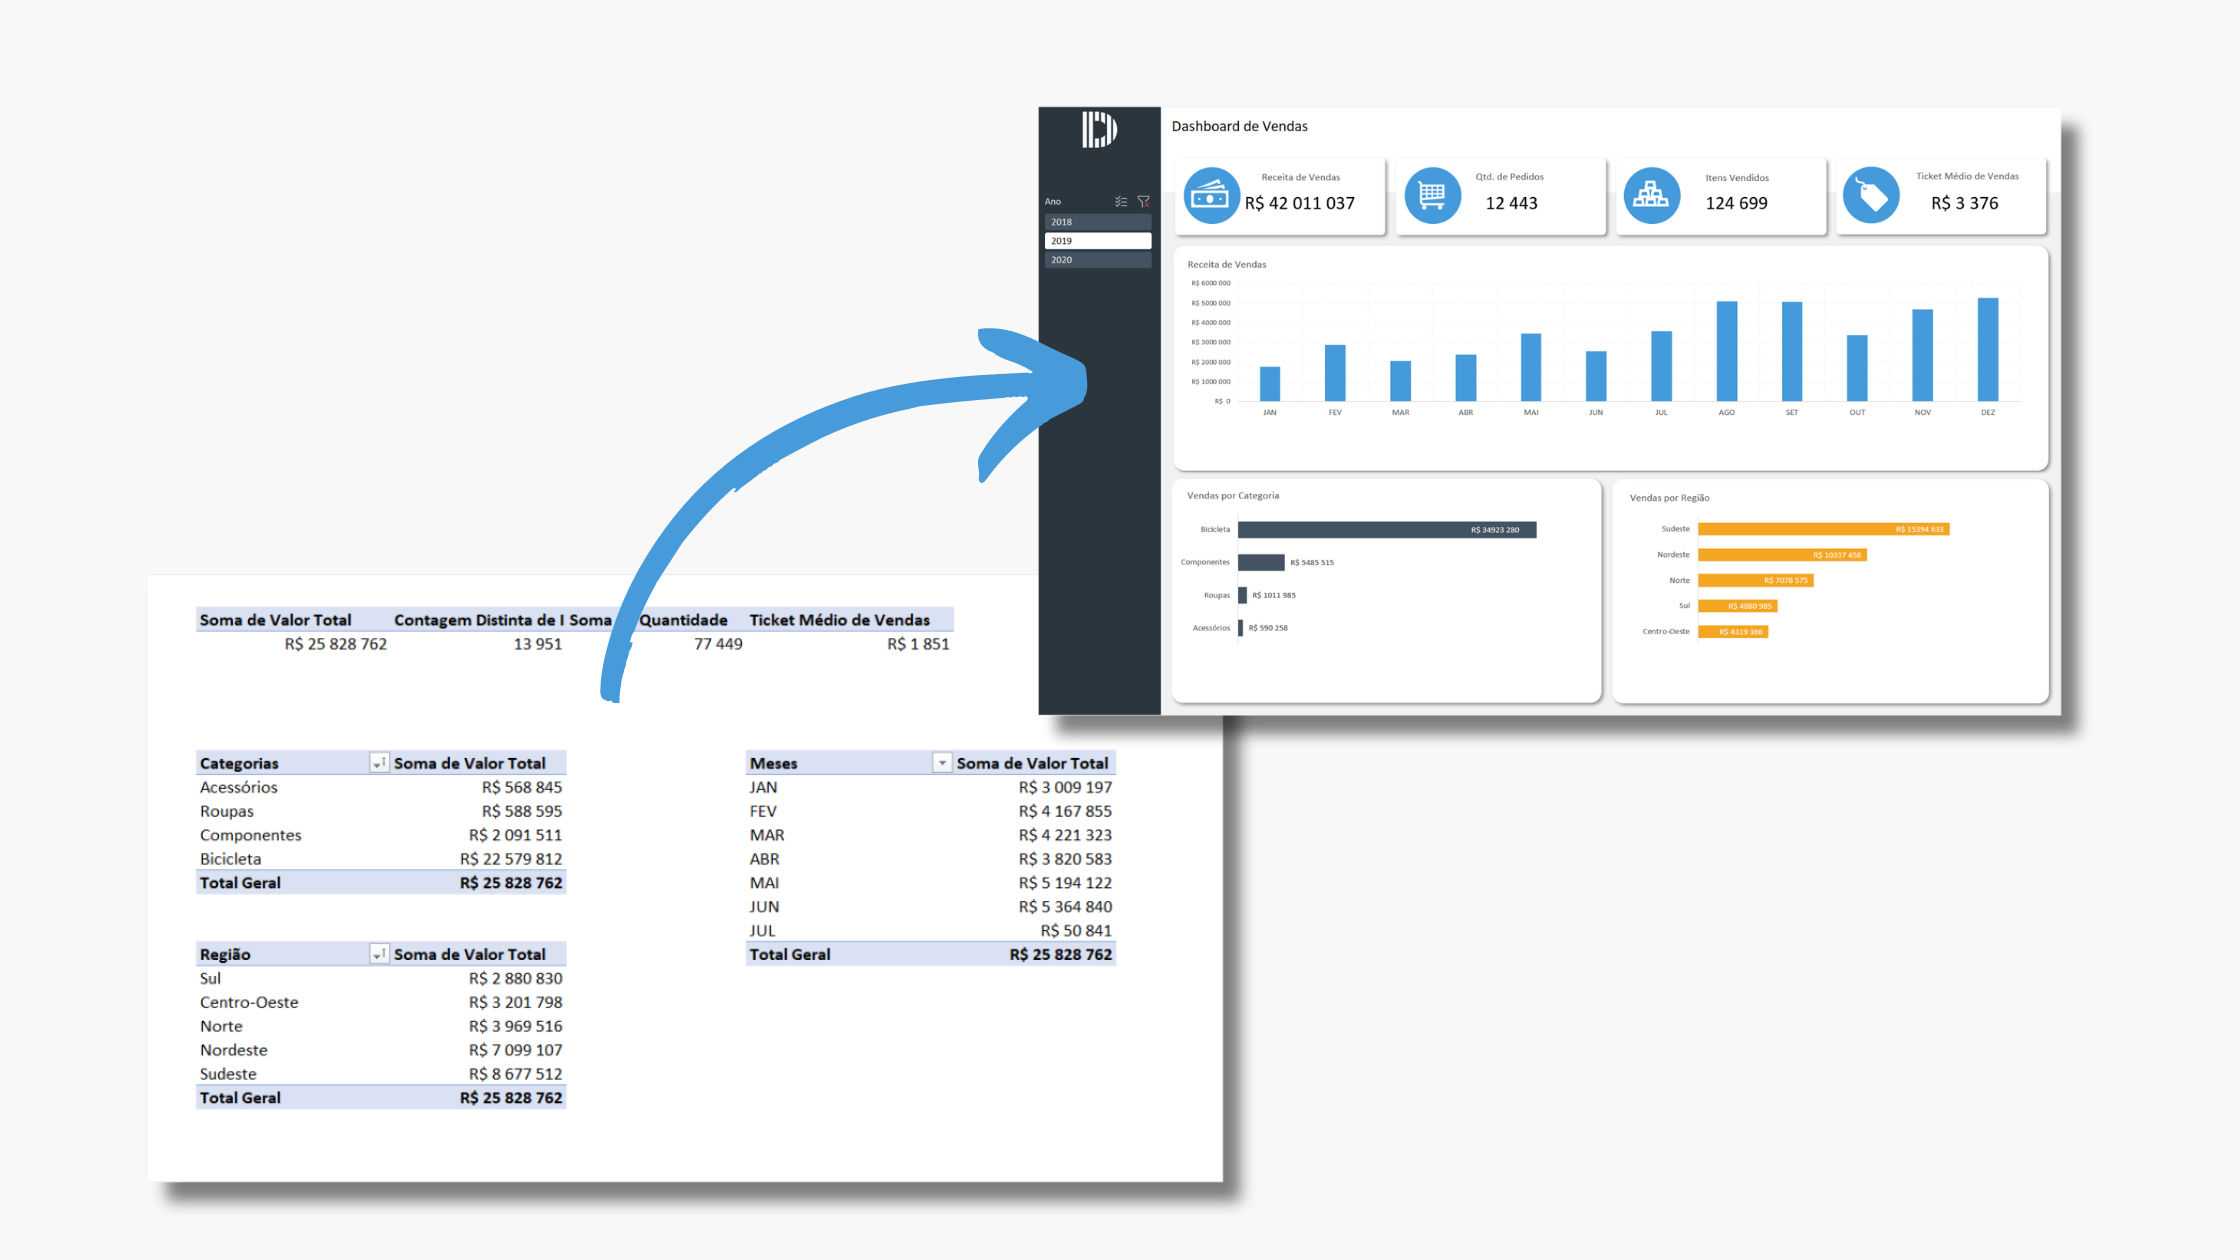Screen dimensions: 2240x1260
Task: Open the Região filter dropdown
Action: 379,953
